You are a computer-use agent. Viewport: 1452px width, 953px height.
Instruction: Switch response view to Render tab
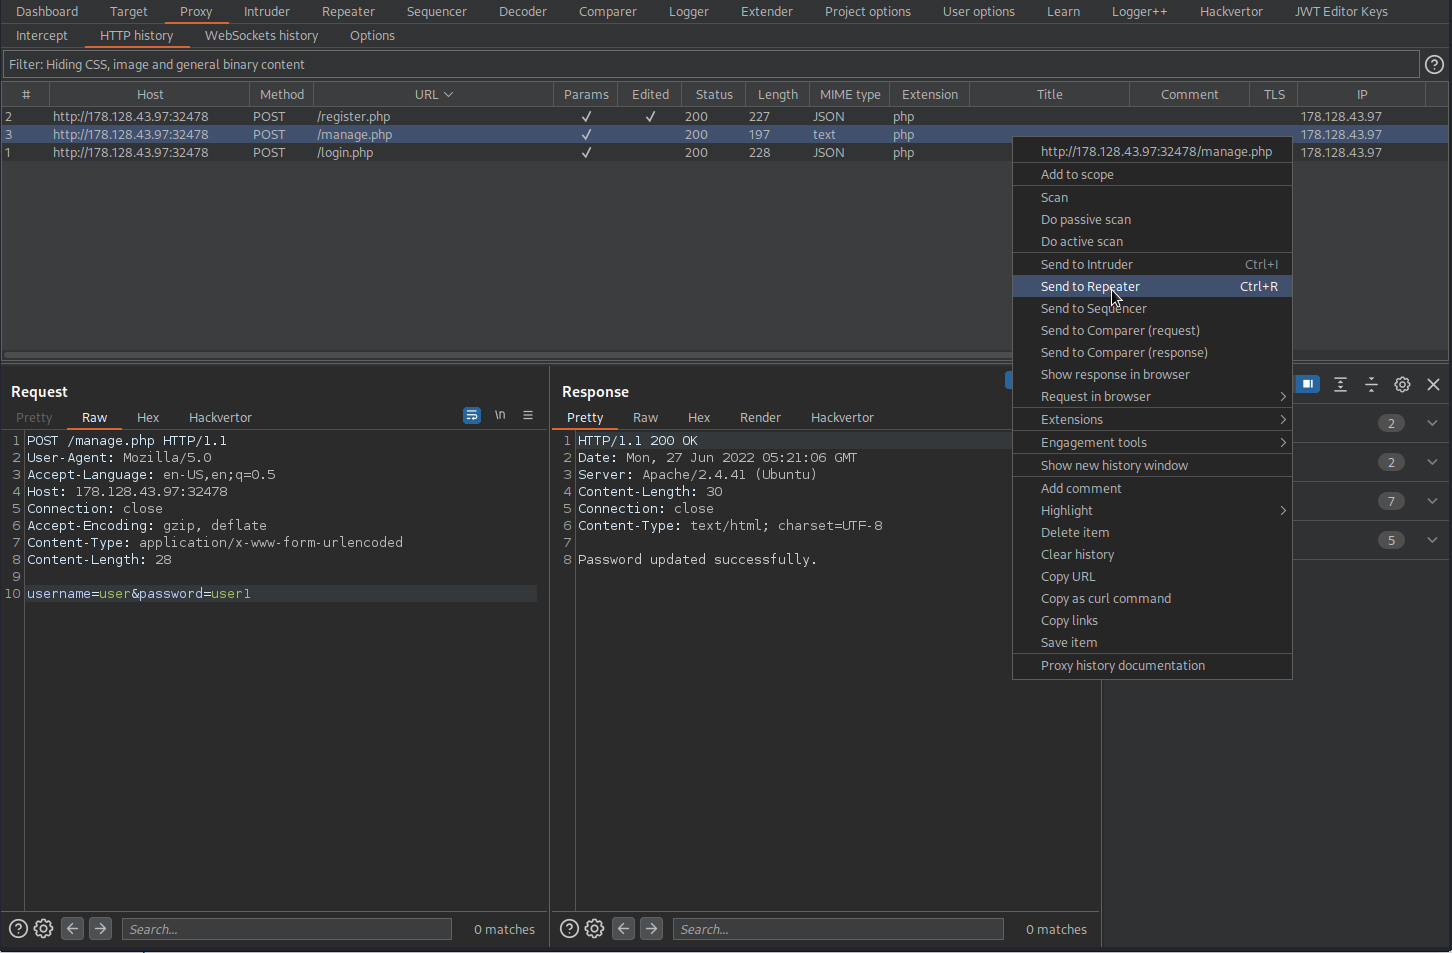coord(760,418)
